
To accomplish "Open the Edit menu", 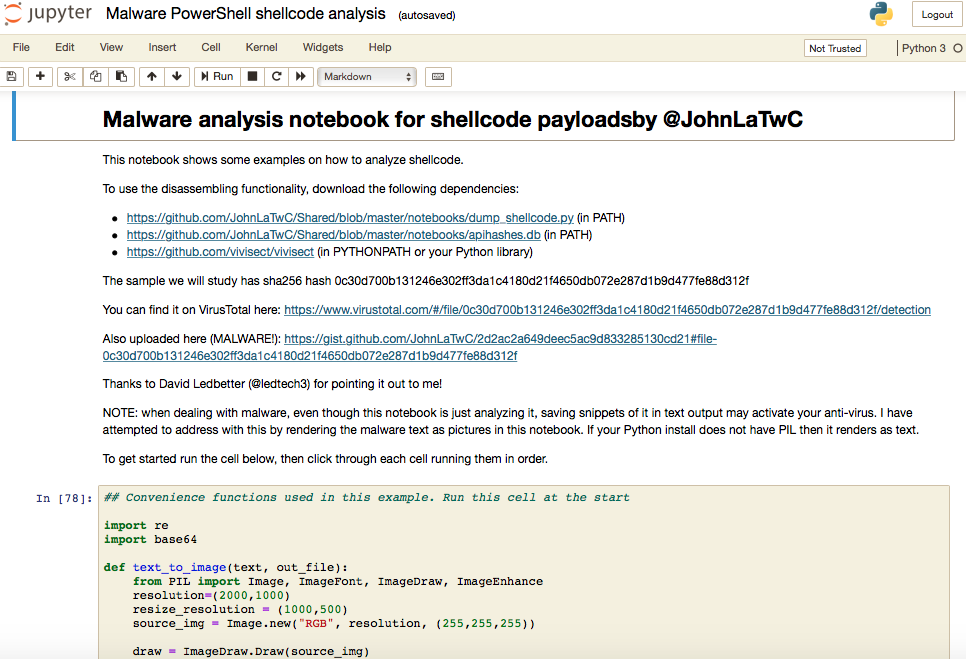I will click(65, 47).
